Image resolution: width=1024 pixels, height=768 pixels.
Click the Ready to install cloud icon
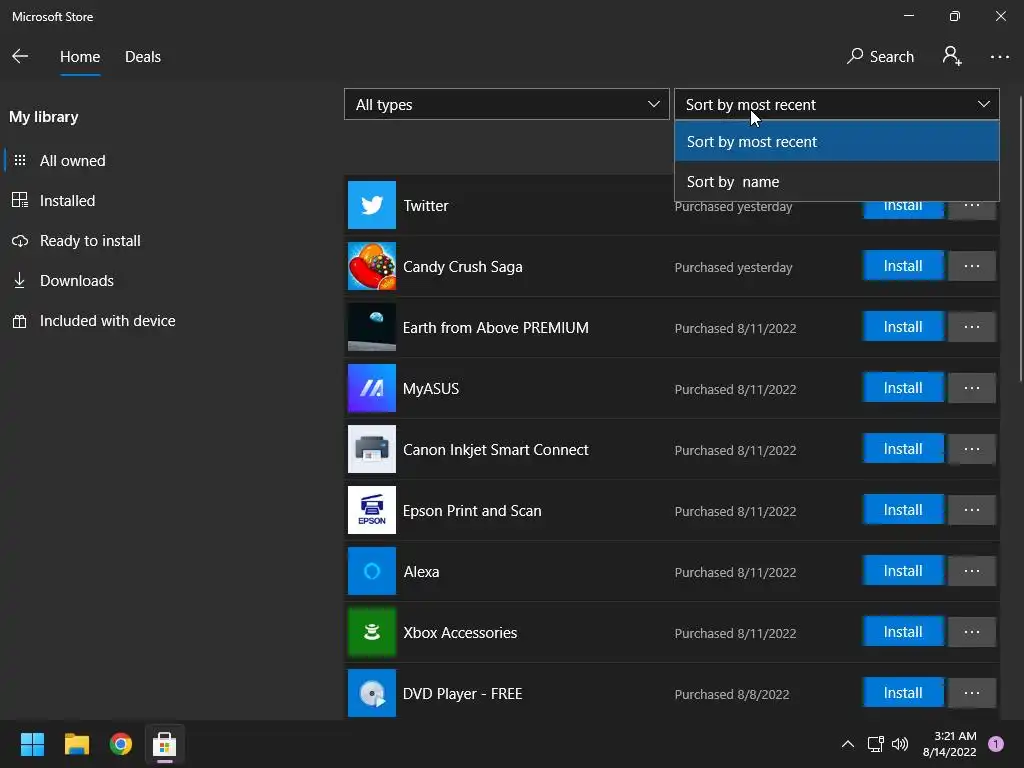20,240
